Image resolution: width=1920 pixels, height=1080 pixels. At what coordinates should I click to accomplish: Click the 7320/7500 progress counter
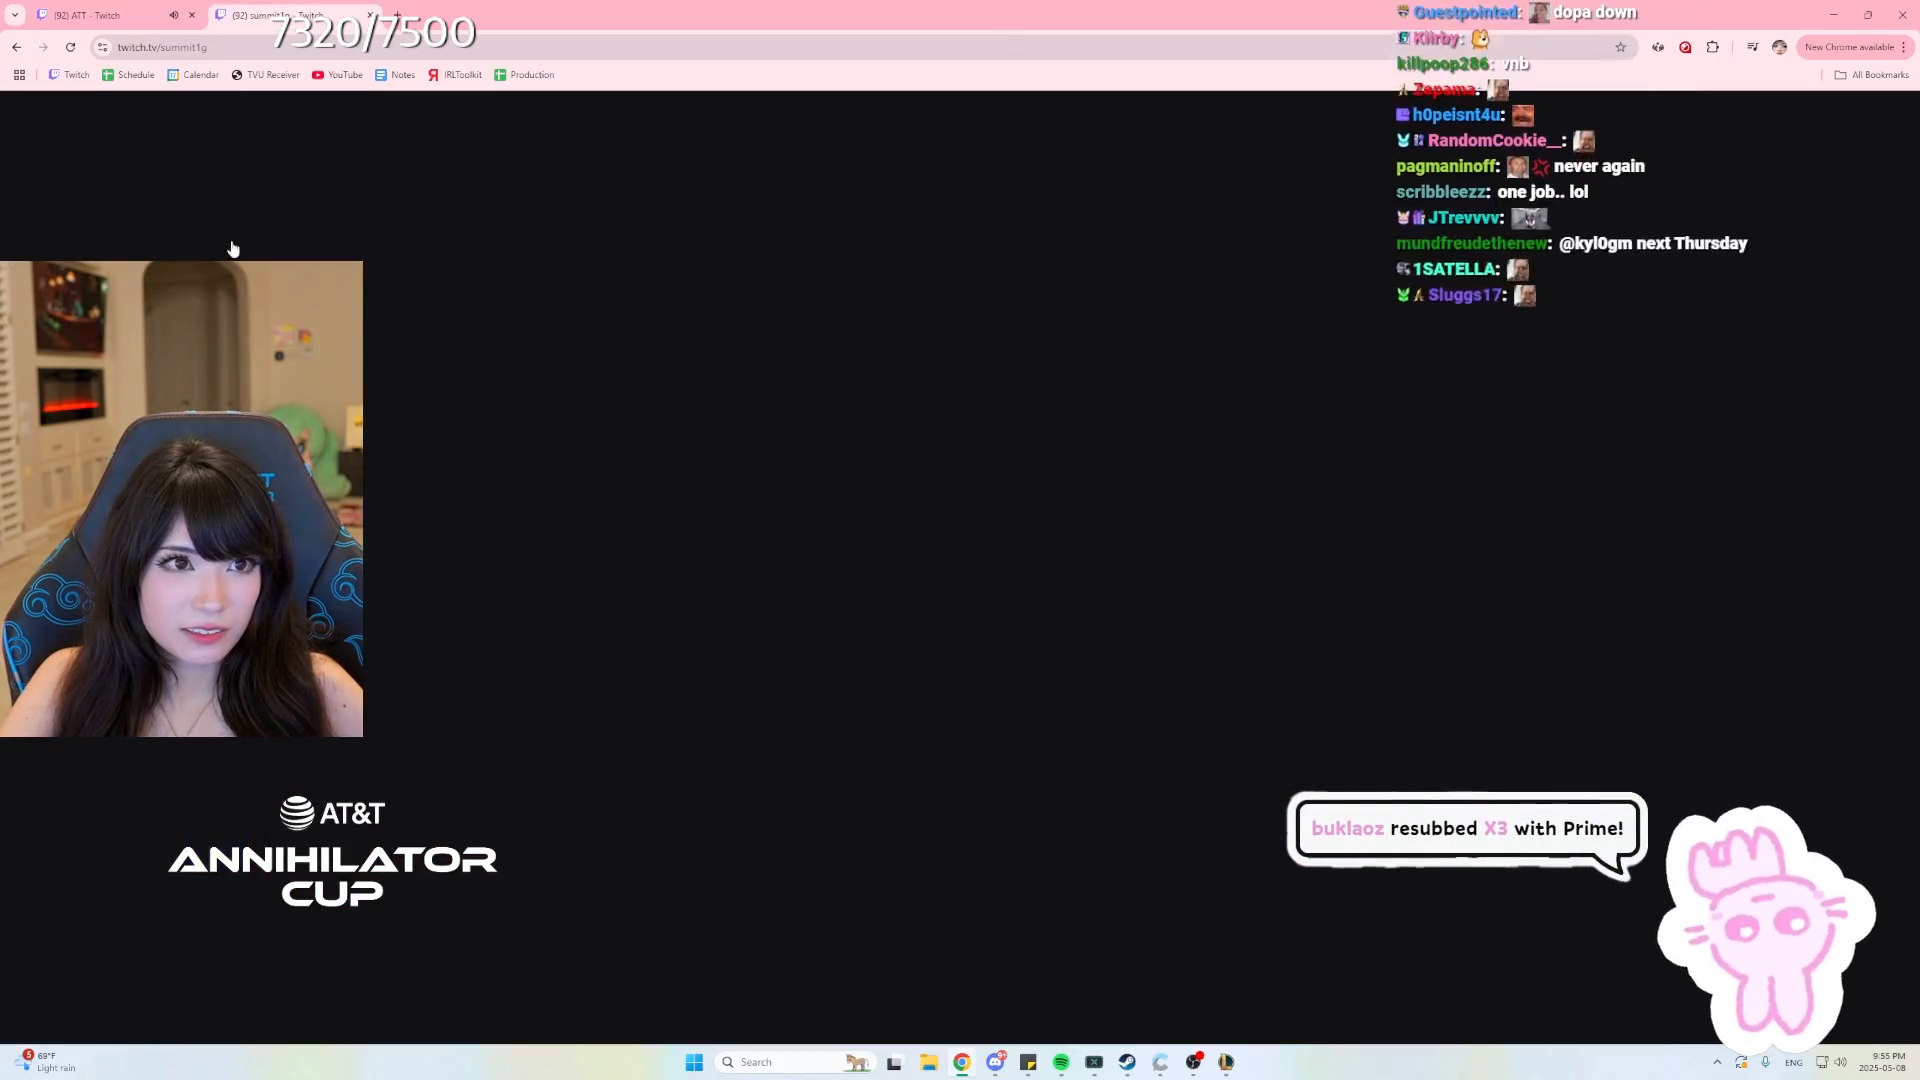[x=374, y=31]
